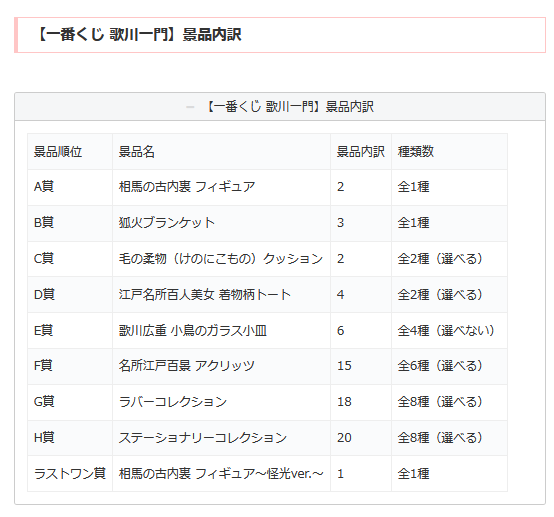Select the 種類数 column header
This screenshot has height=517, width=554.
click(x=449, y=152)
